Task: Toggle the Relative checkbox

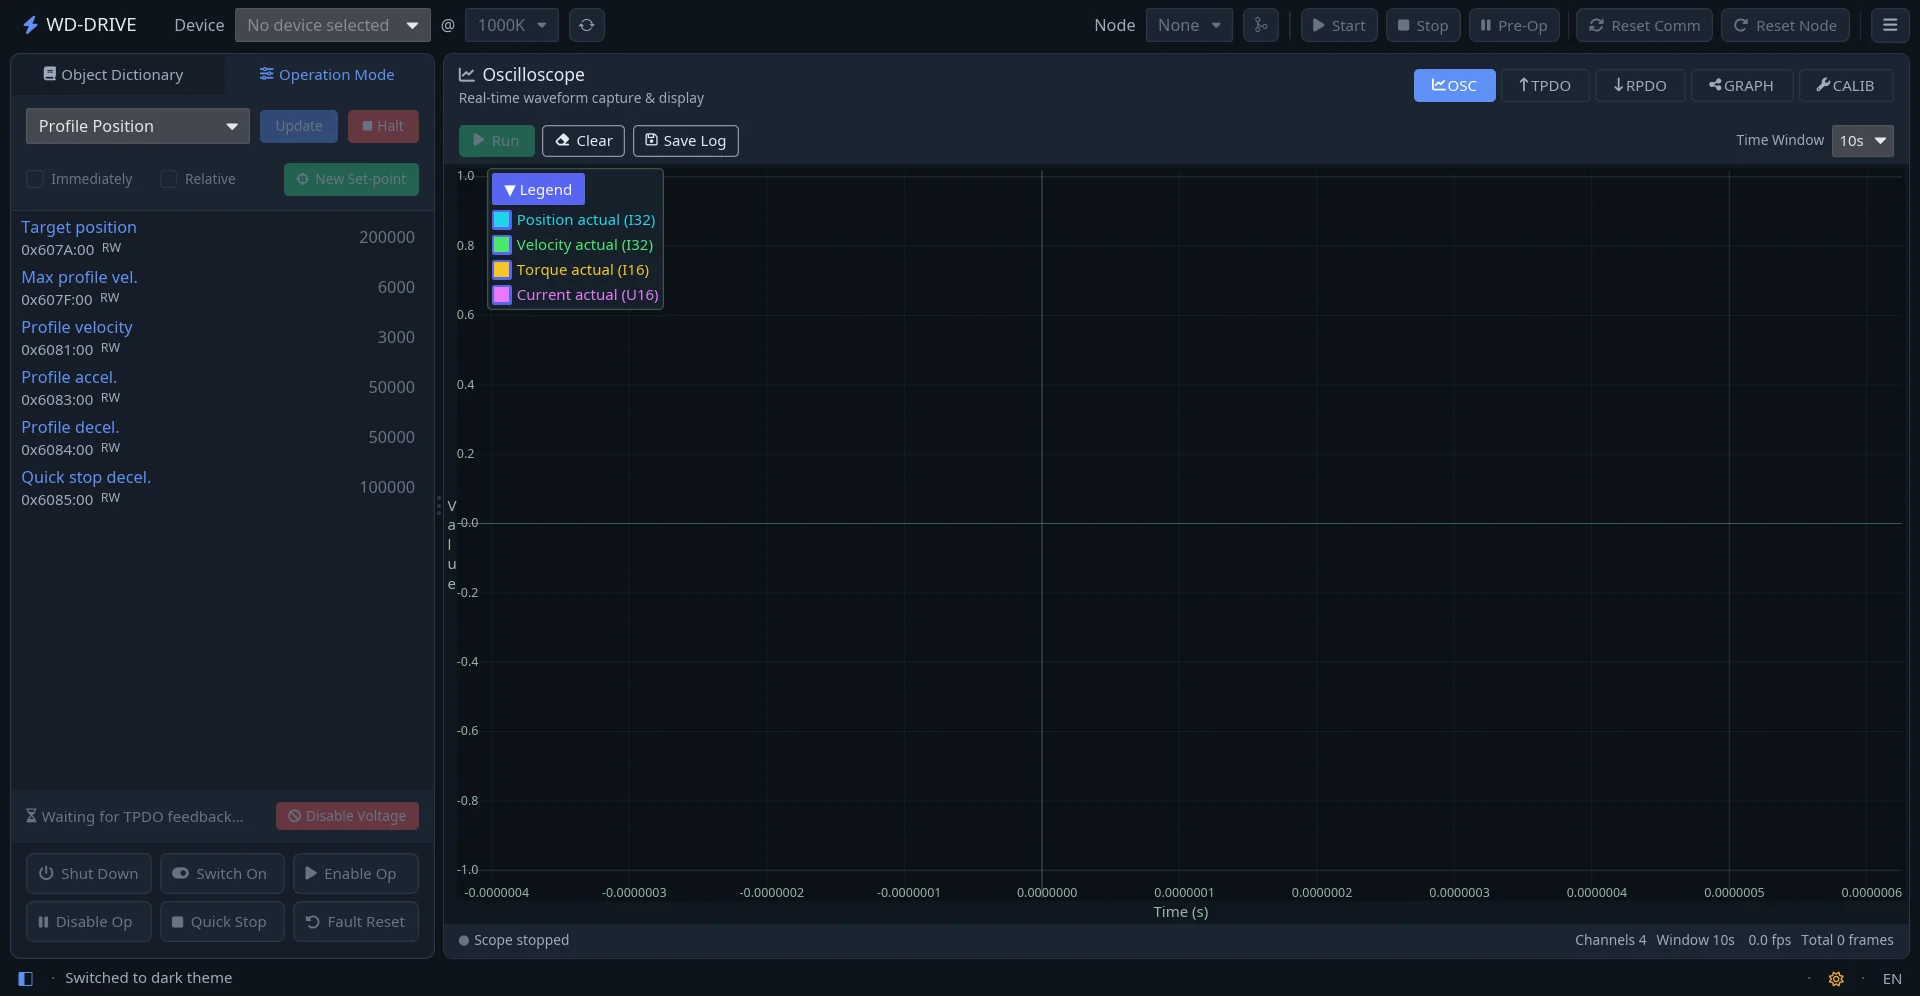Action: point(168,179)
